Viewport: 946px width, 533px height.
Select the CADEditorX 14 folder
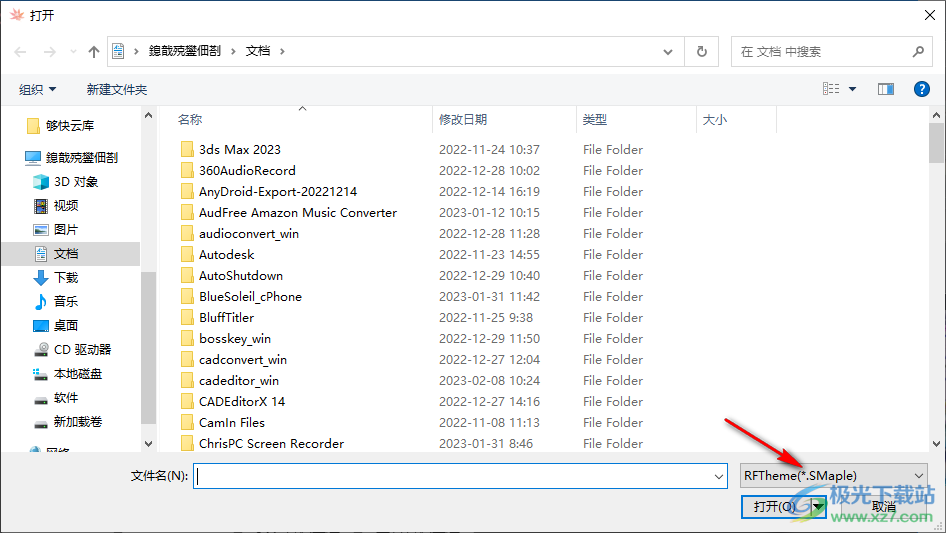pos(242,401)
